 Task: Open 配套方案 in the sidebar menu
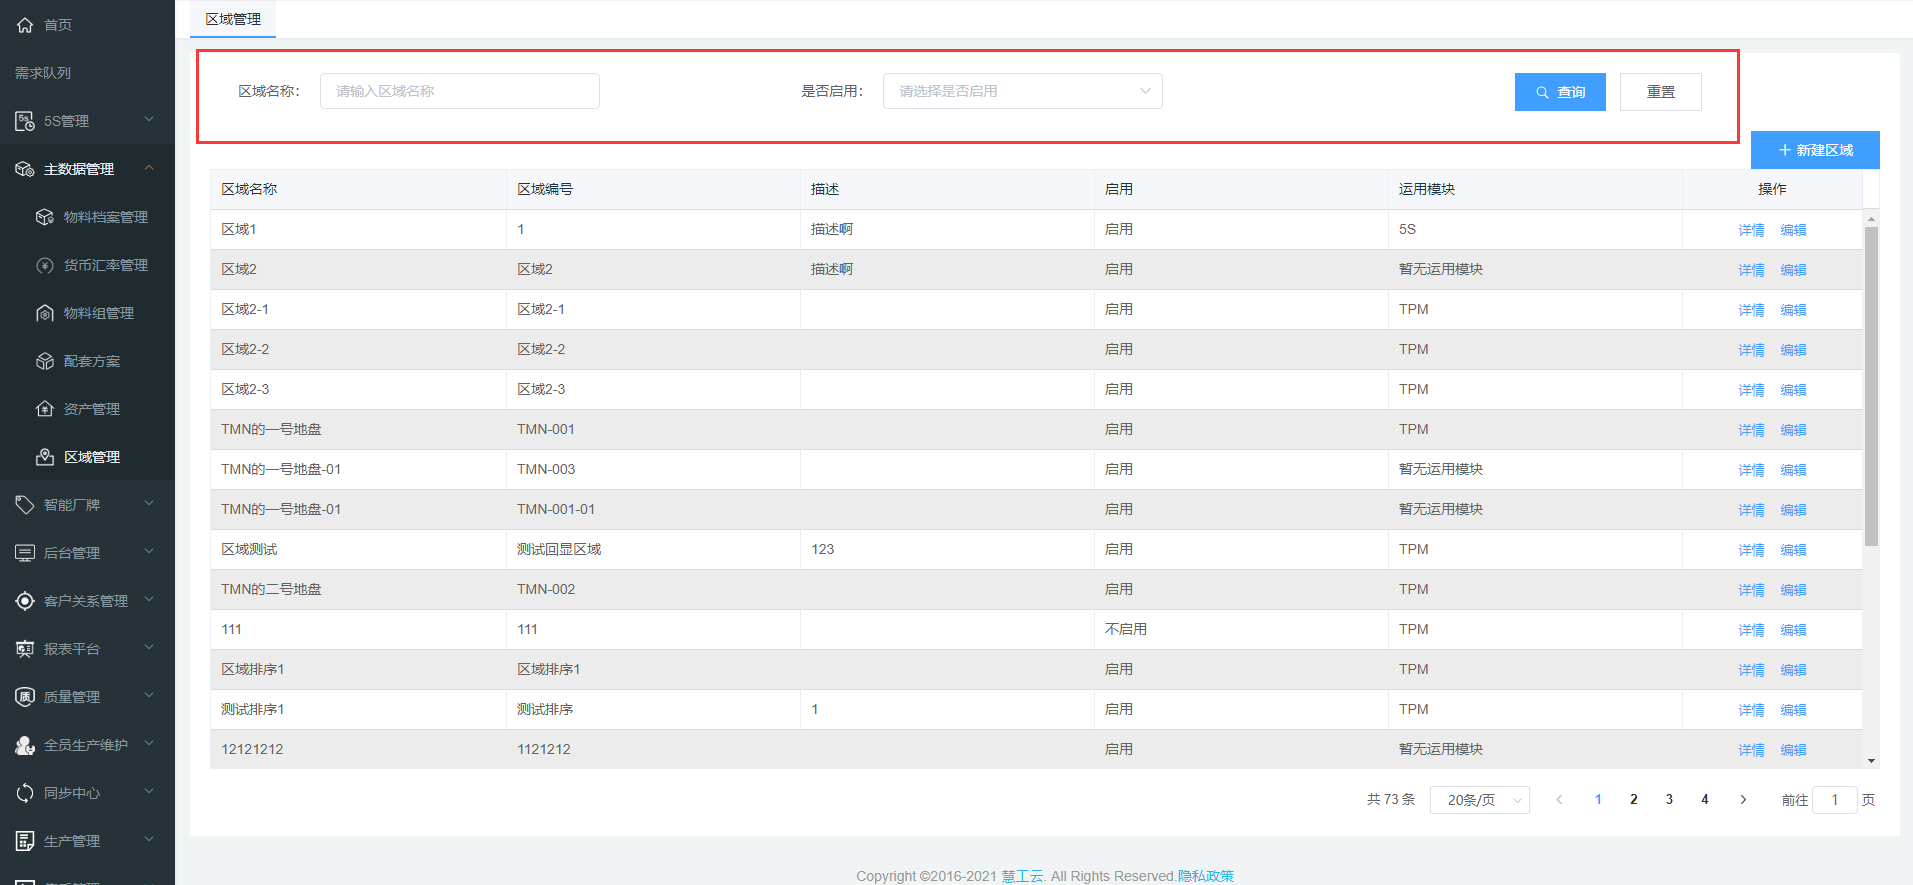pos(91,361)
